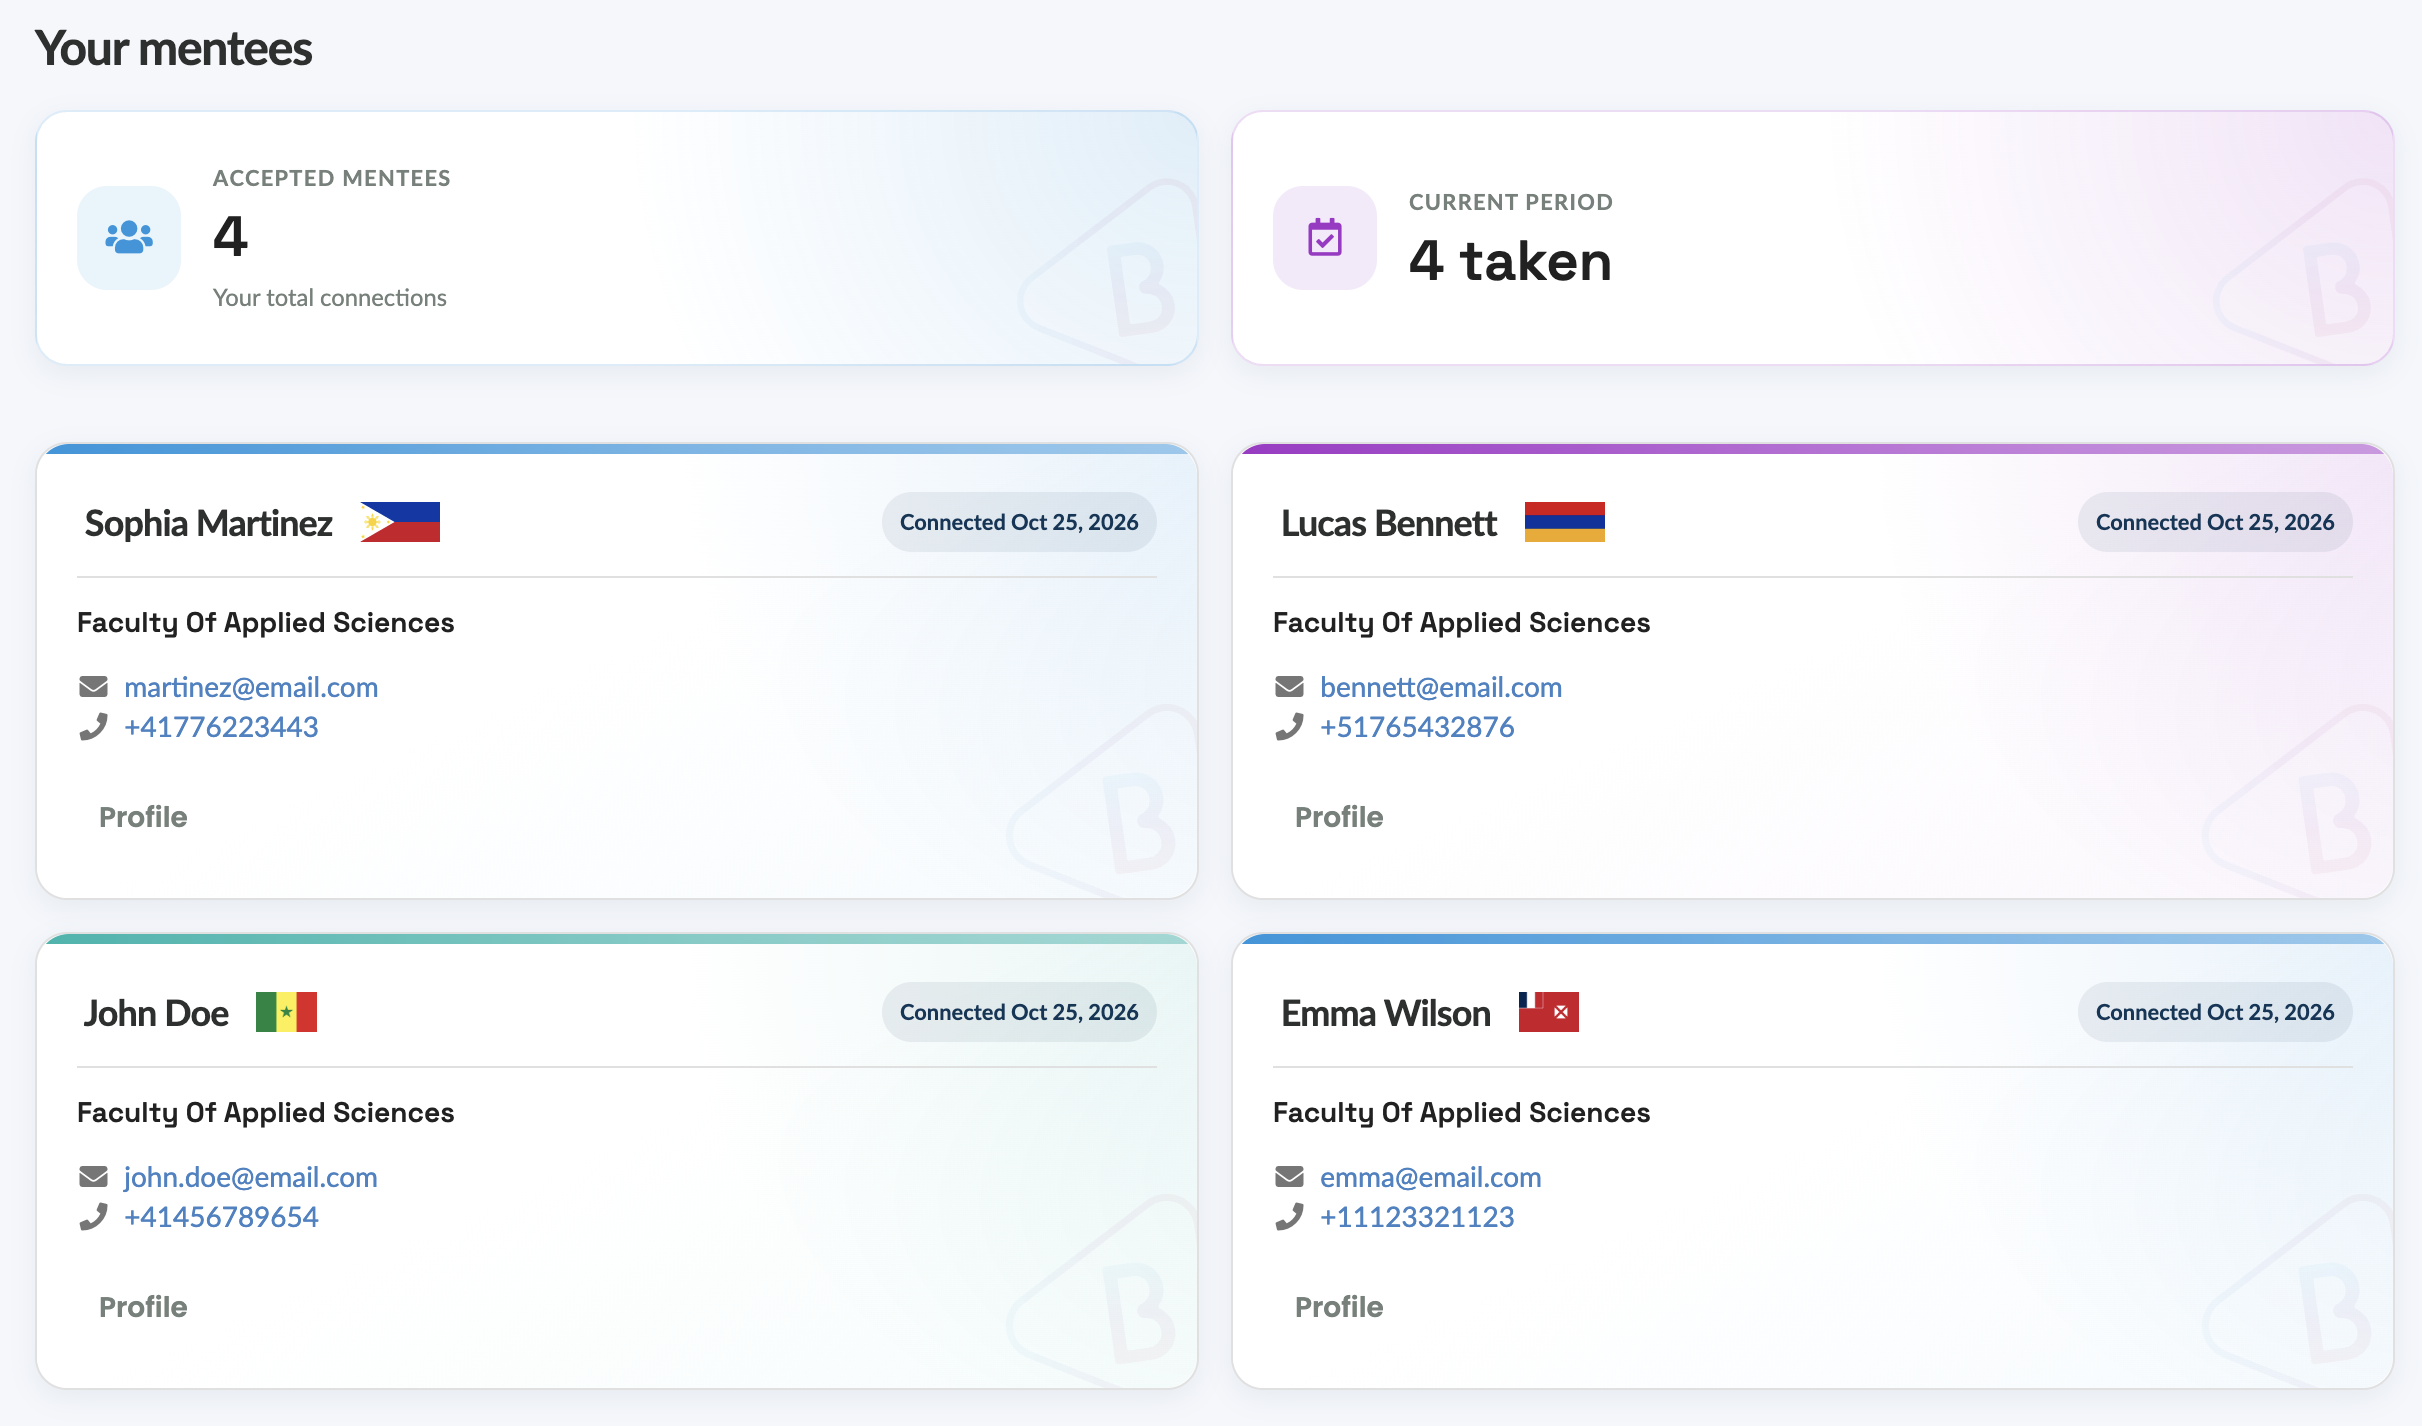
Task: Click the phone icon beside +41456789654
Action: 93,1217
